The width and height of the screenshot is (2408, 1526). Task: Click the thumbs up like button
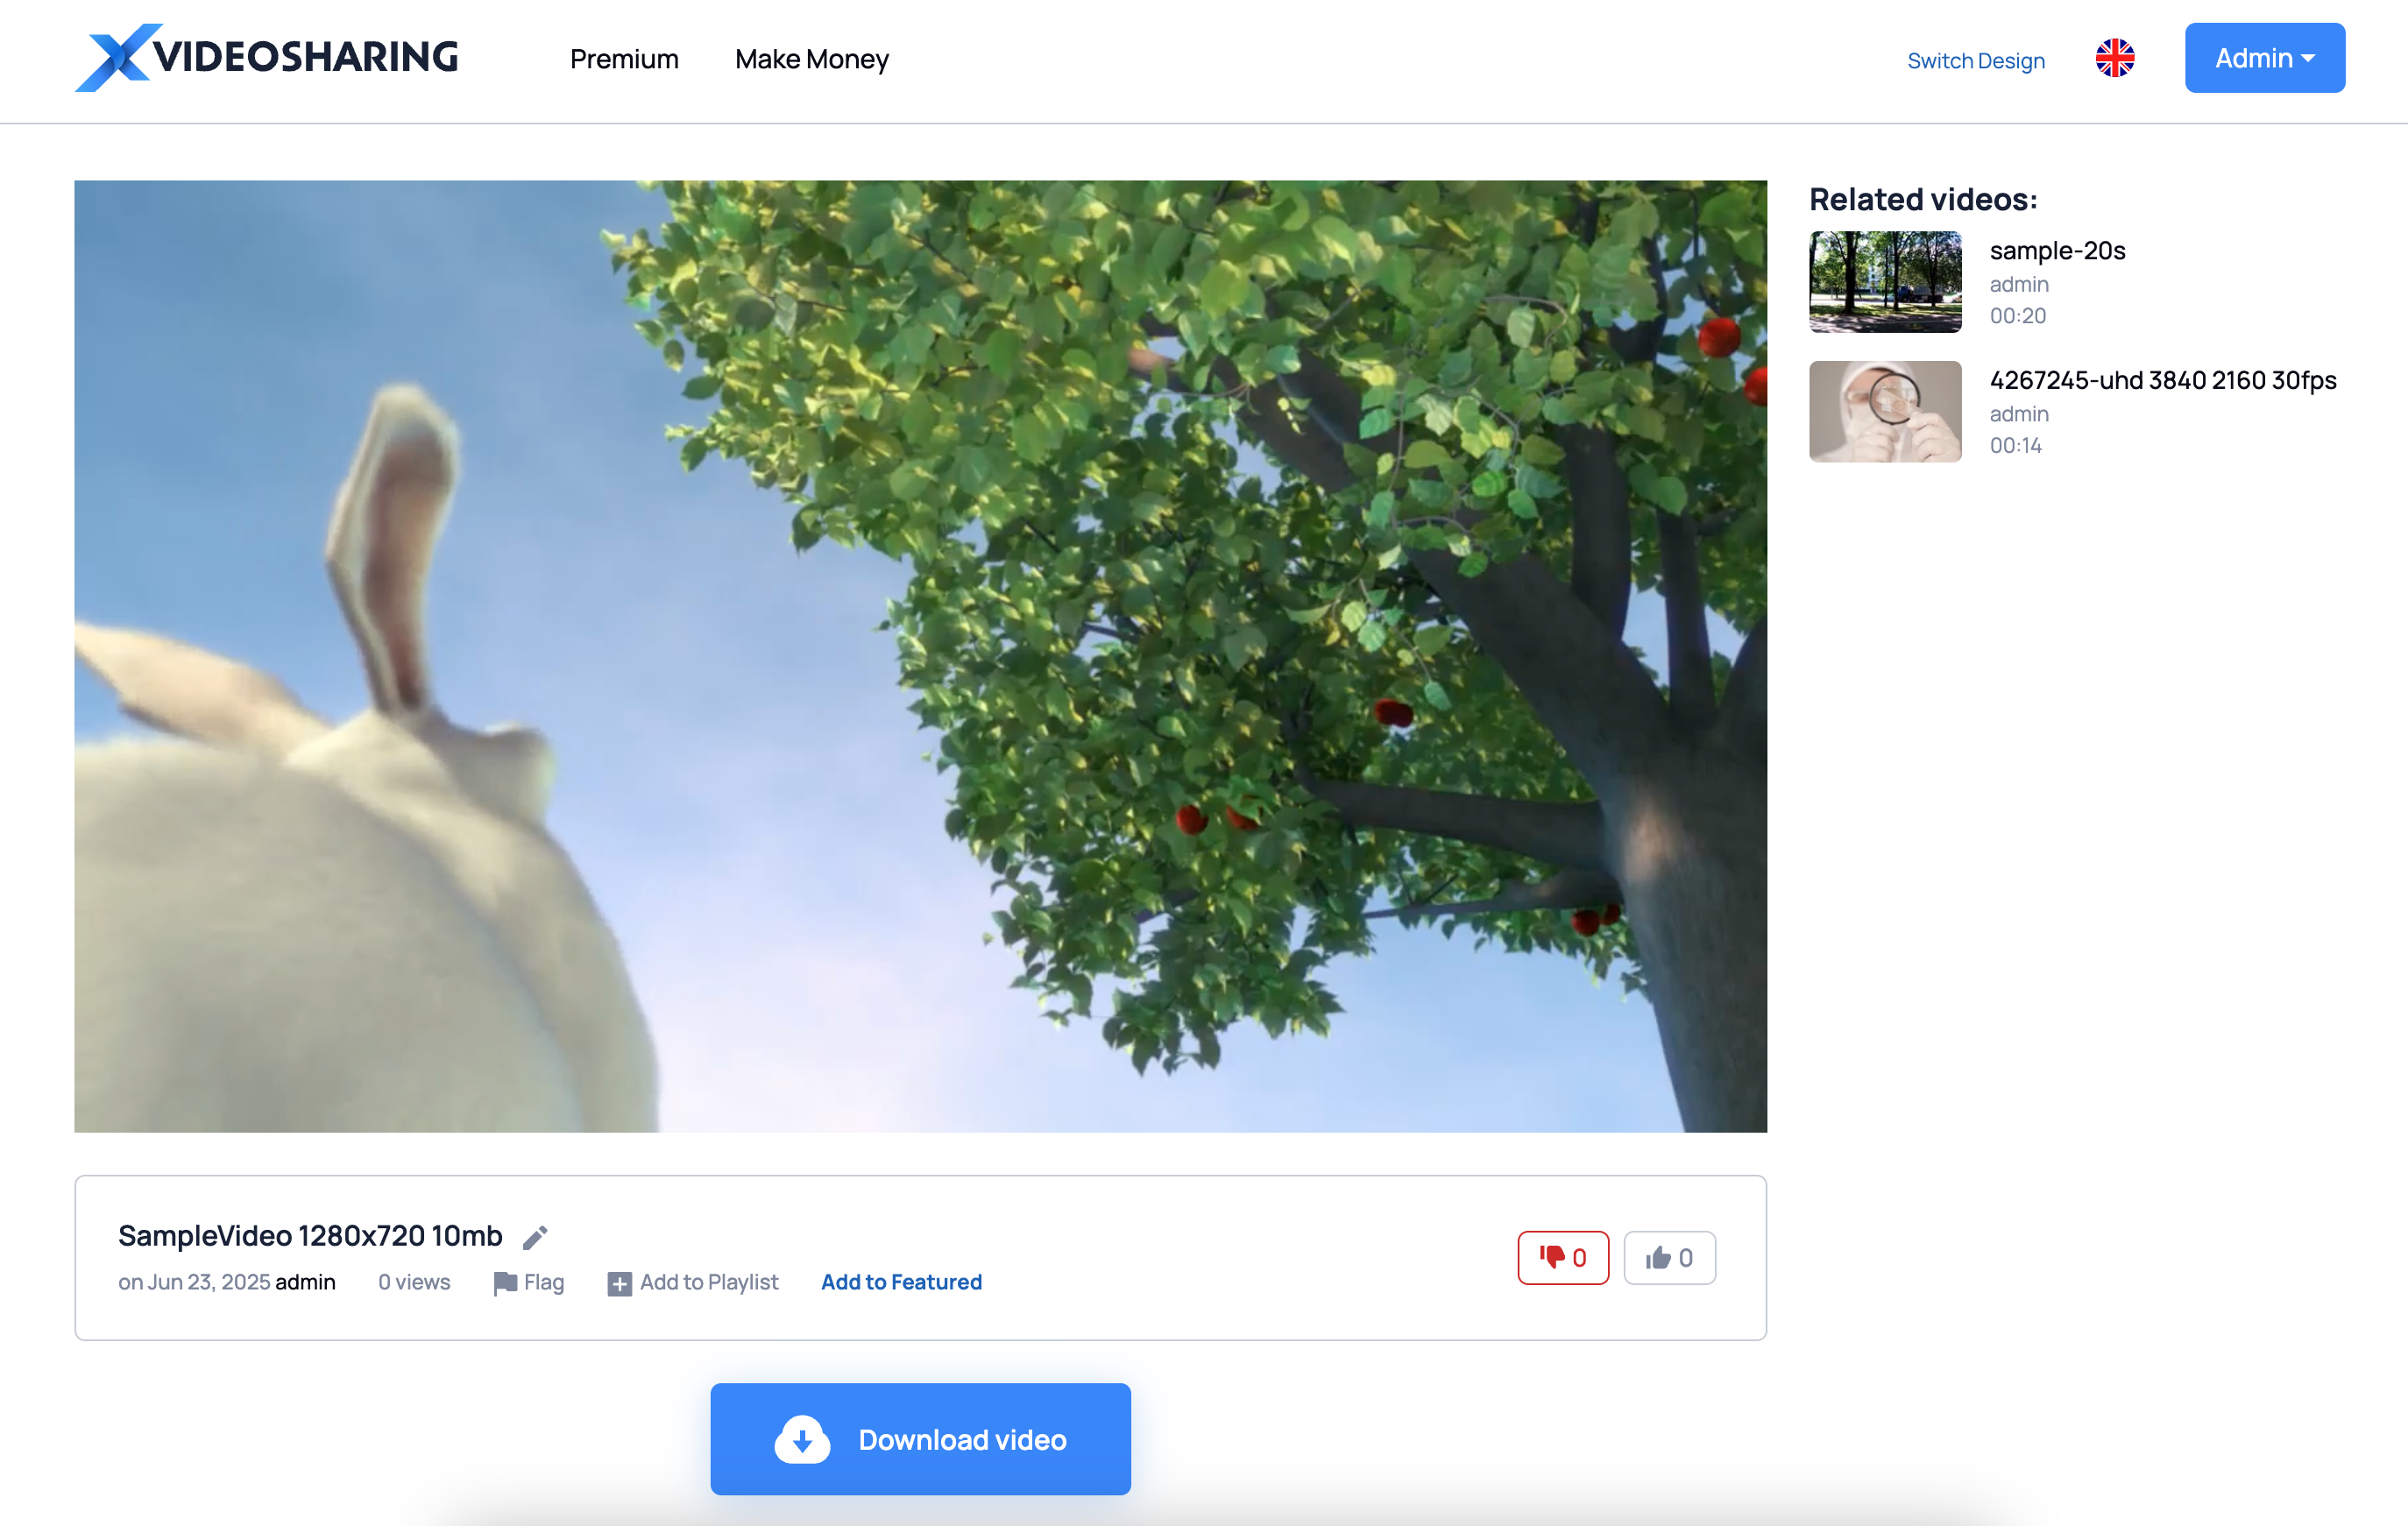tap(1669, 1257)
